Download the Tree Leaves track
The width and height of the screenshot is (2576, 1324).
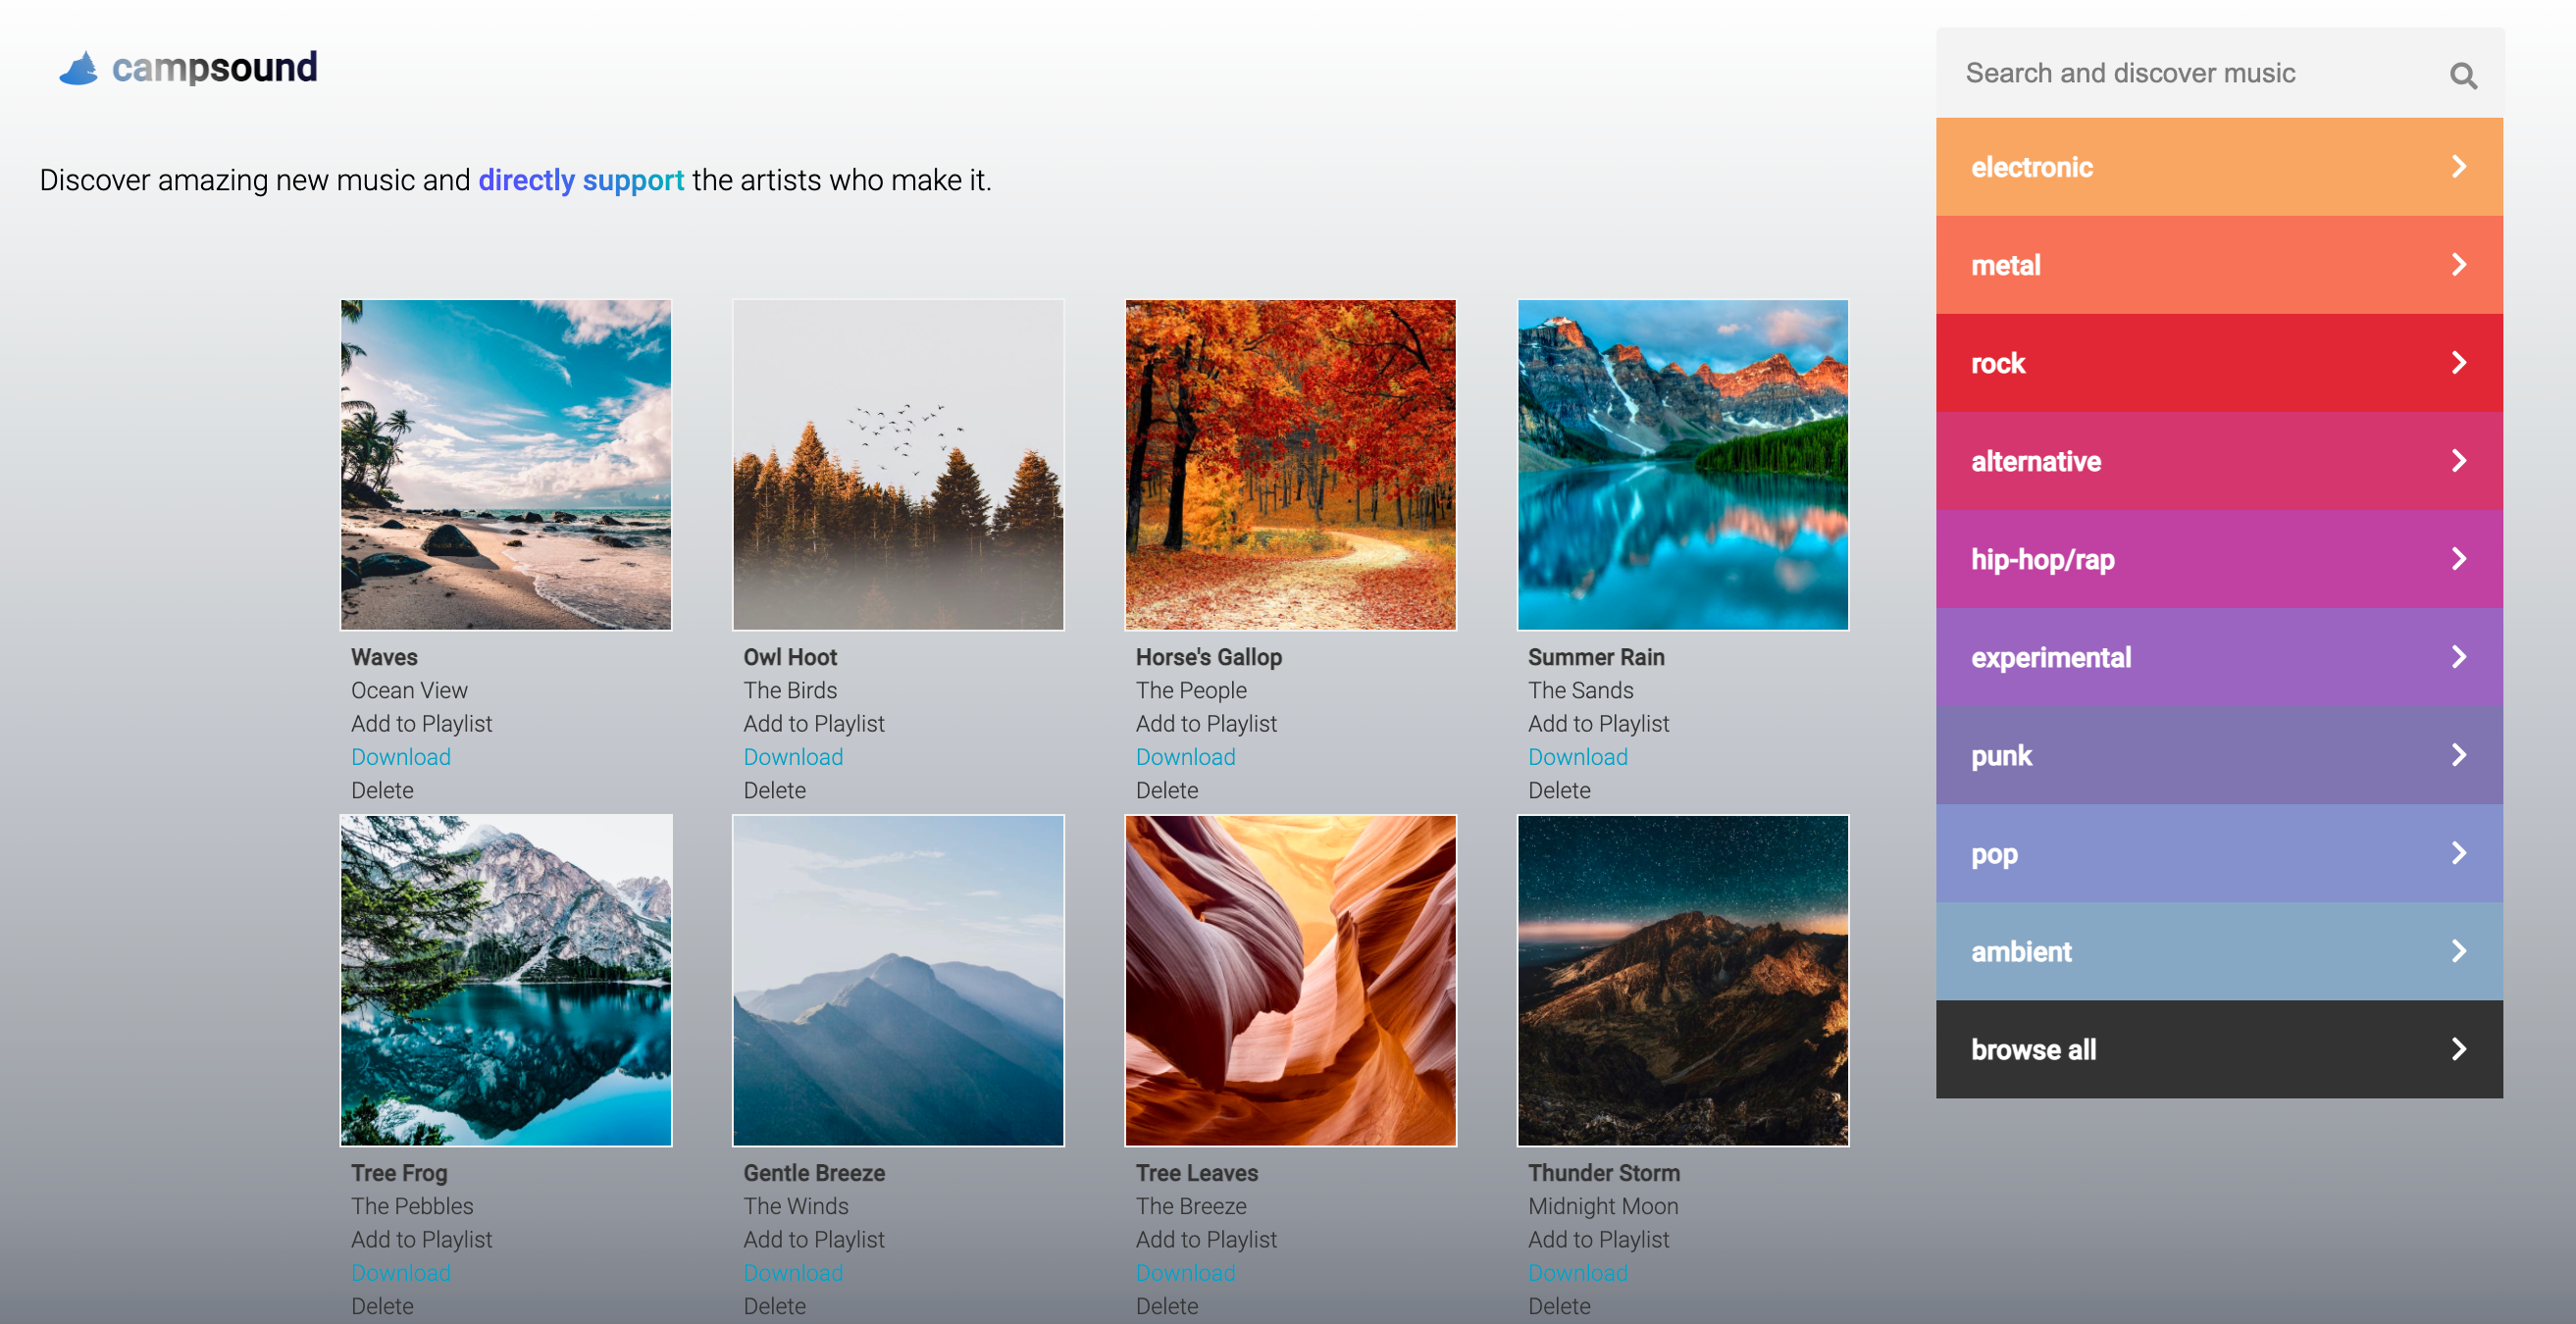tap(1186, 1273)
